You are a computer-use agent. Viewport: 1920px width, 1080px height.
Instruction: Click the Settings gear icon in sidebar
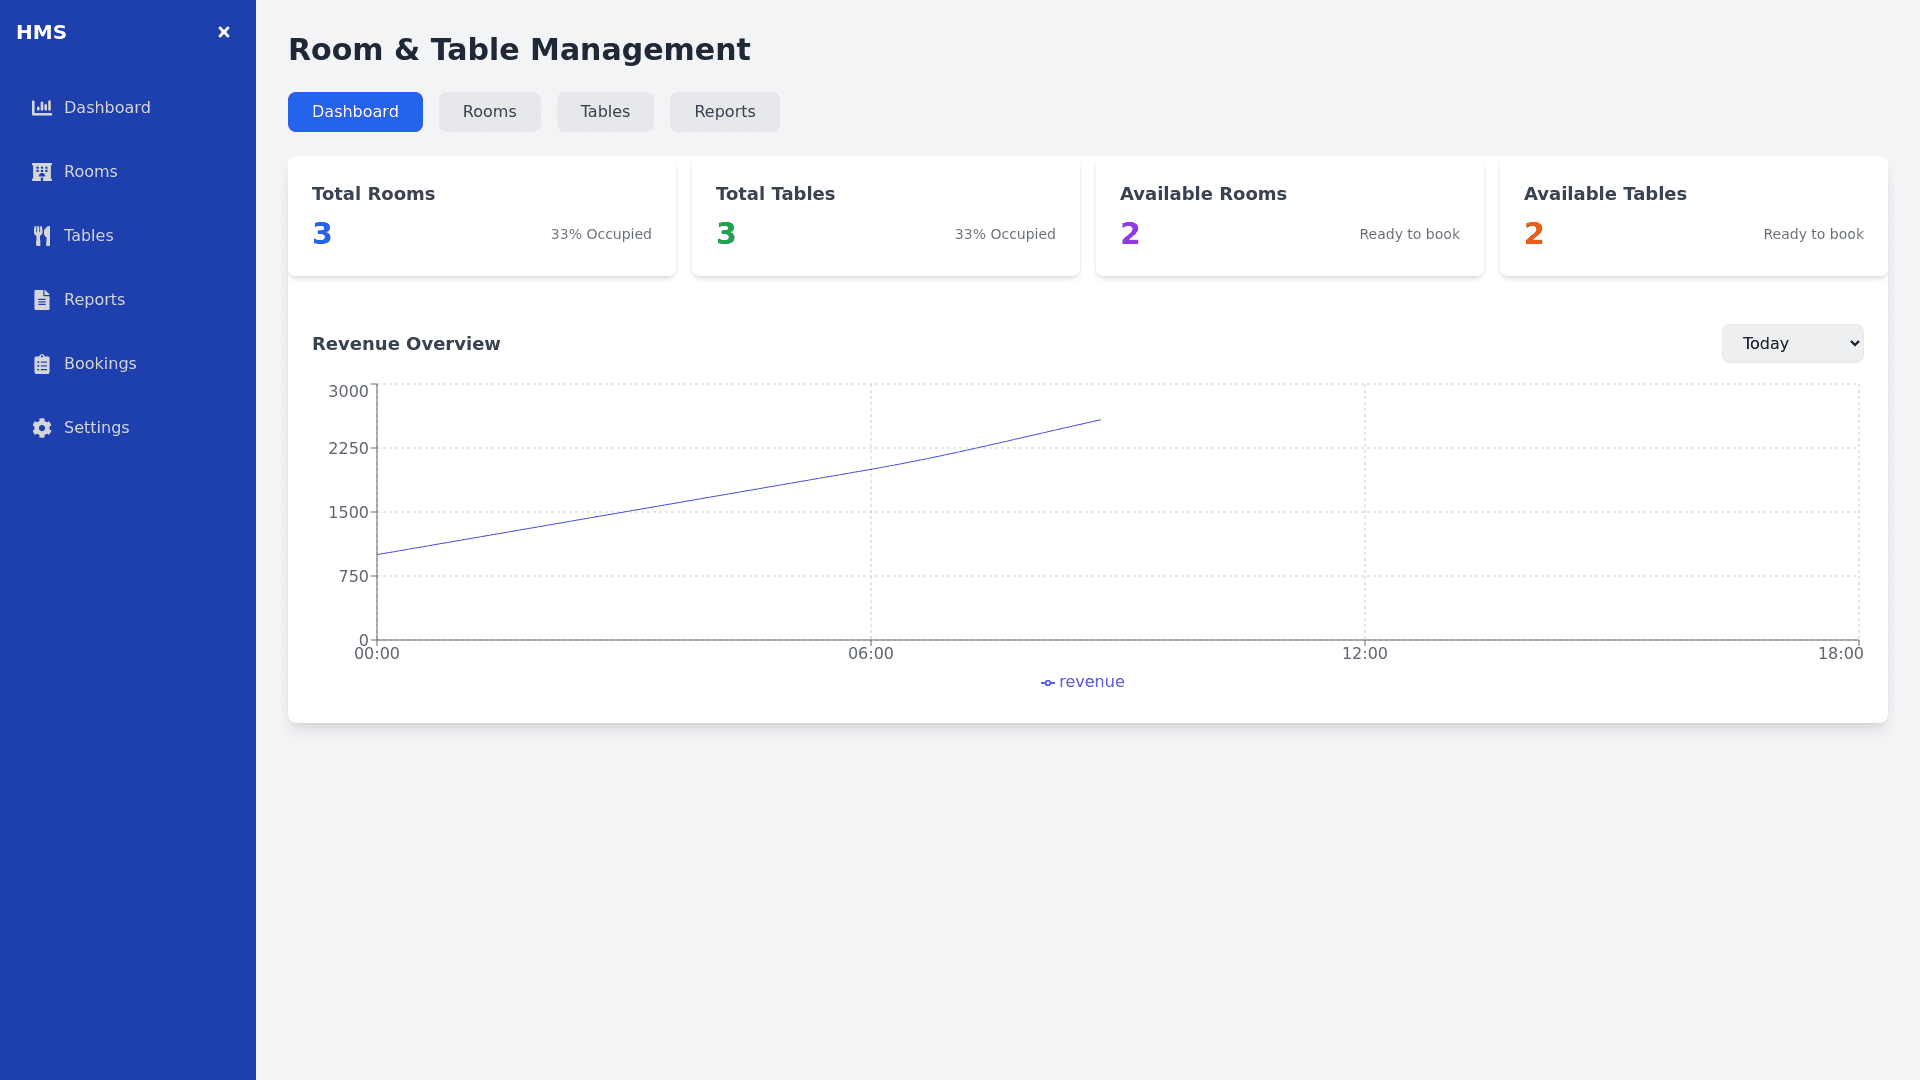coord(41,428)
